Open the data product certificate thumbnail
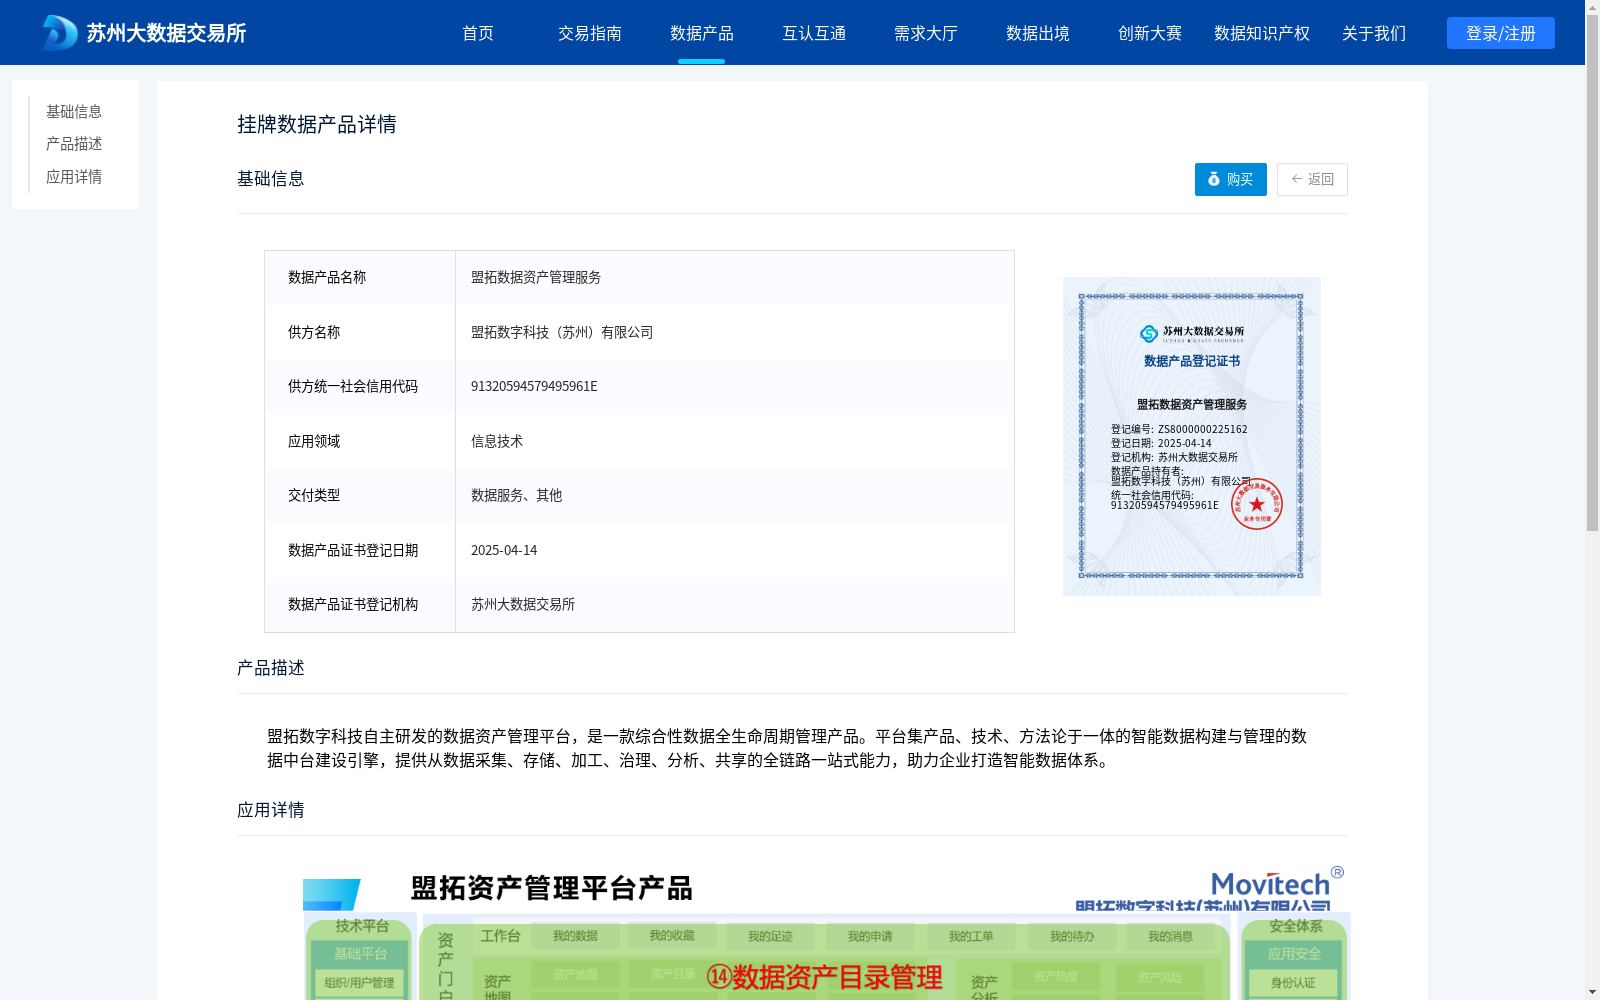Viewport: 1600px width, 1000px height. (x=1192, y=436)
